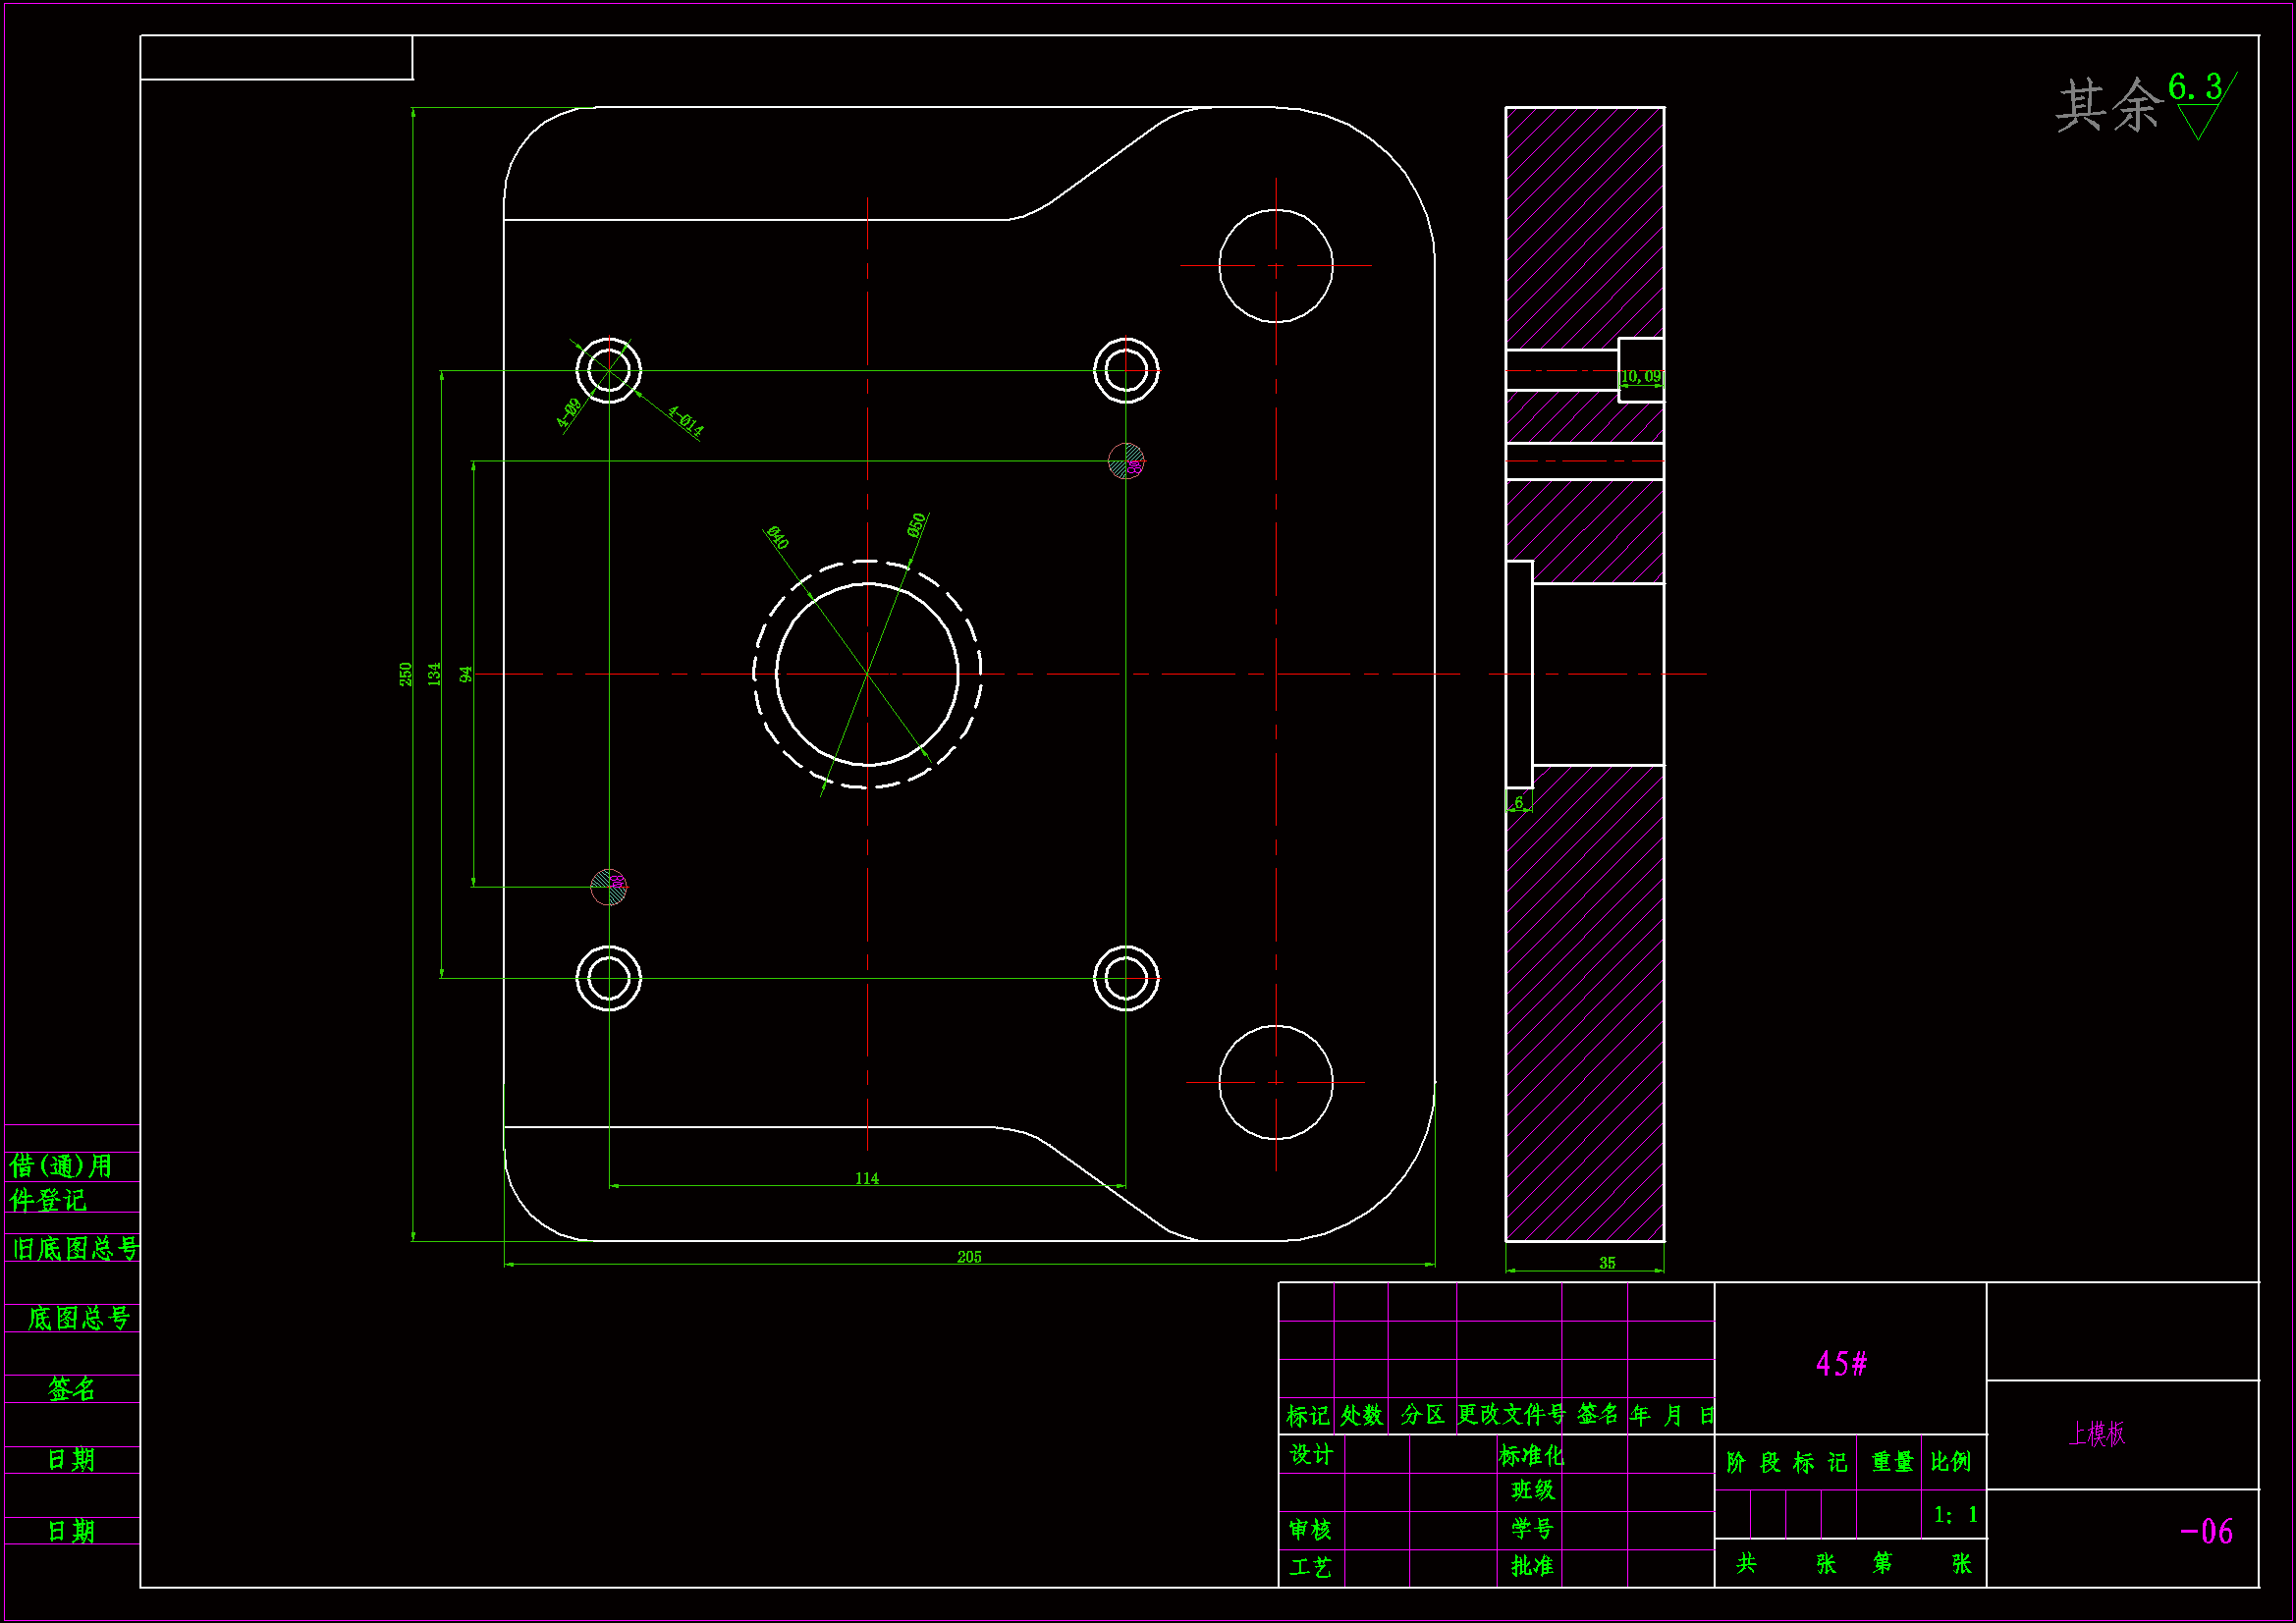Screen dimensions: 2296x1623
Task: Click the 旧底图总号 cell in left margin
Action: (74, 1249)
